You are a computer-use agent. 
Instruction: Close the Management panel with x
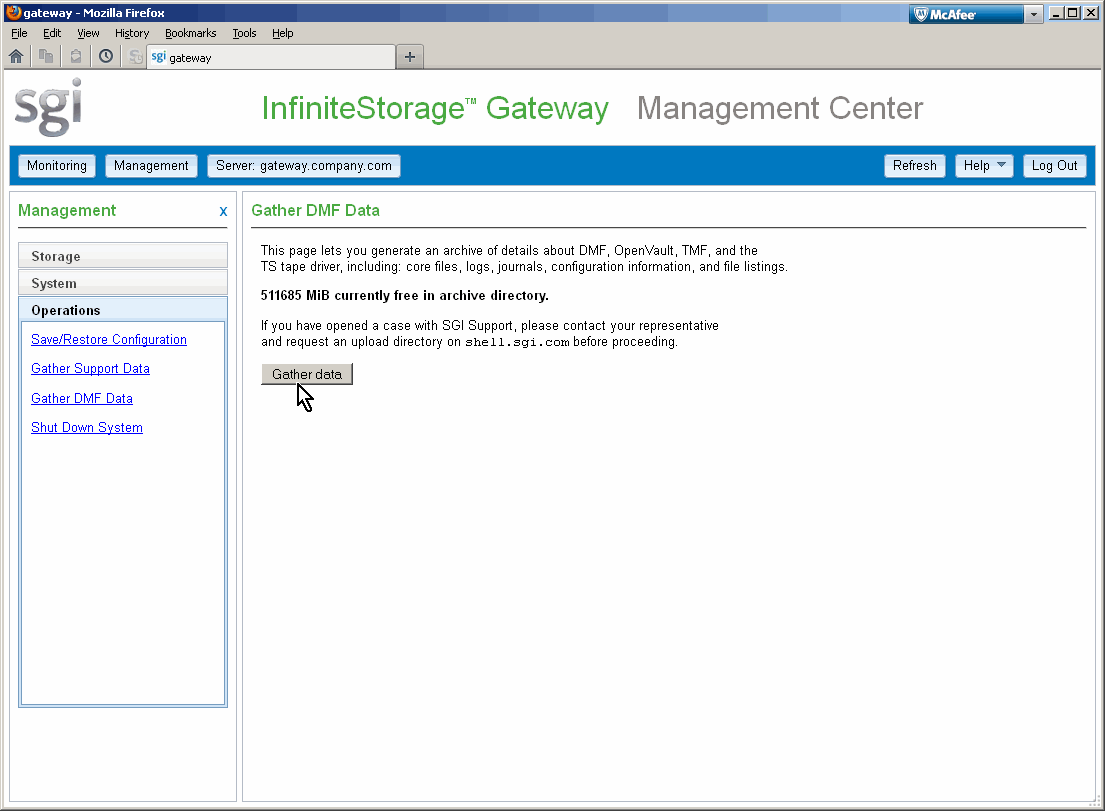pos(223,211)
